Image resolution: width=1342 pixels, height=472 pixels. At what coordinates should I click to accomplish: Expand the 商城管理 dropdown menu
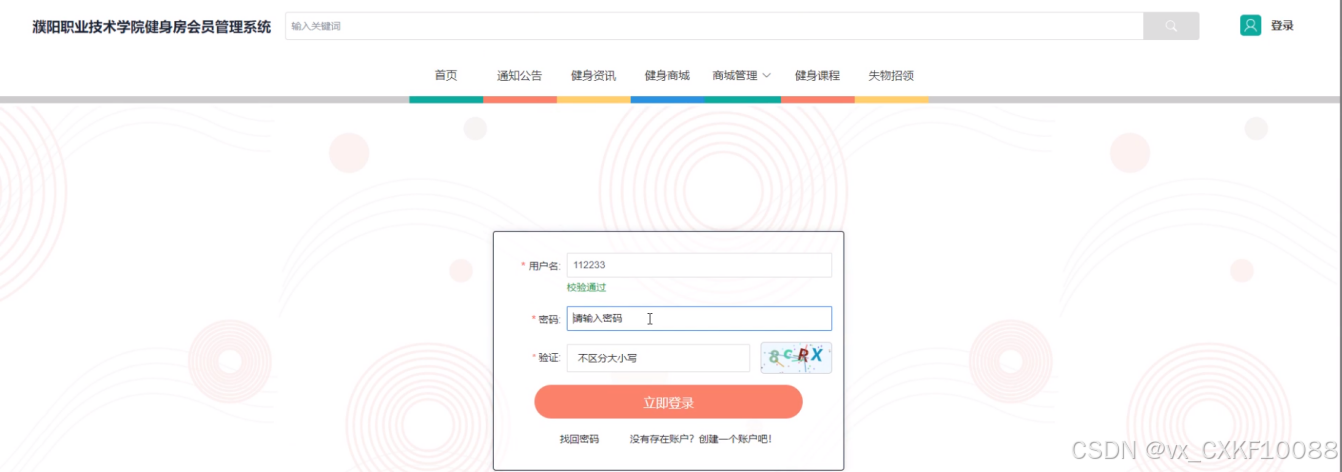[742, 75]
